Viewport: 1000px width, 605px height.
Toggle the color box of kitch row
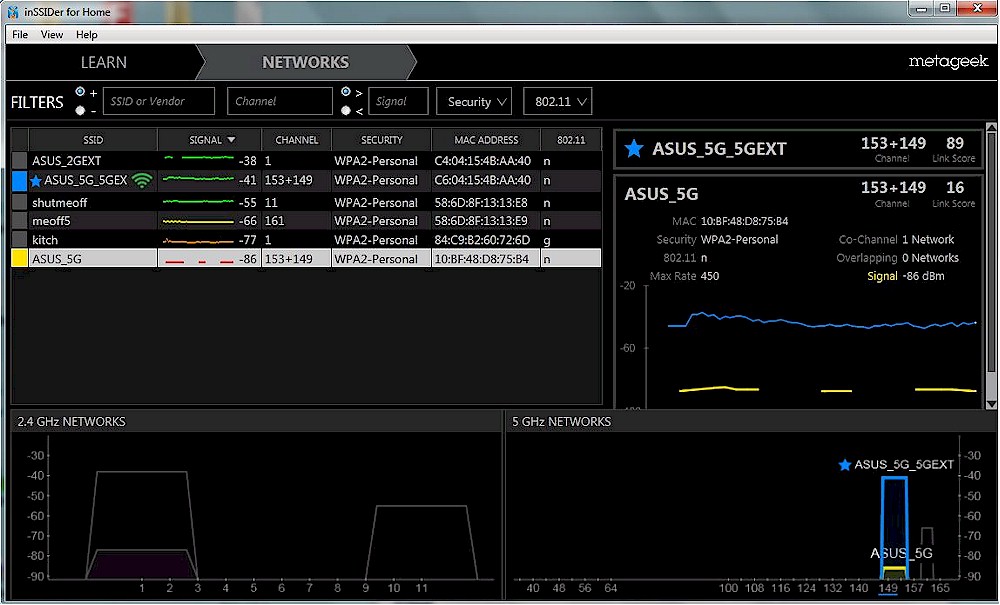coord(20,240)
